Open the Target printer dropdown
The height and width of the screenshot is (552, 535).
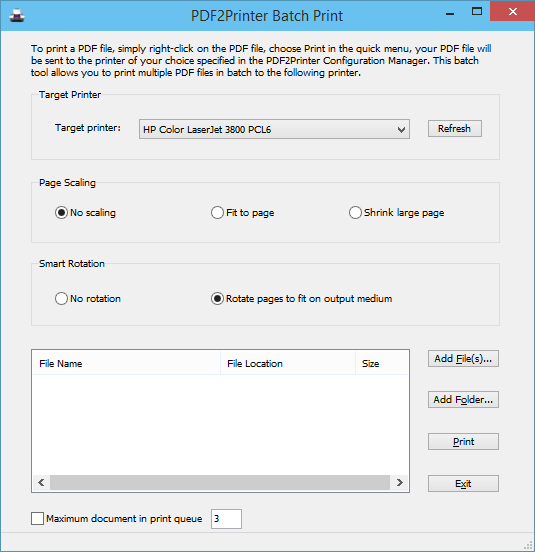(274, 129)
